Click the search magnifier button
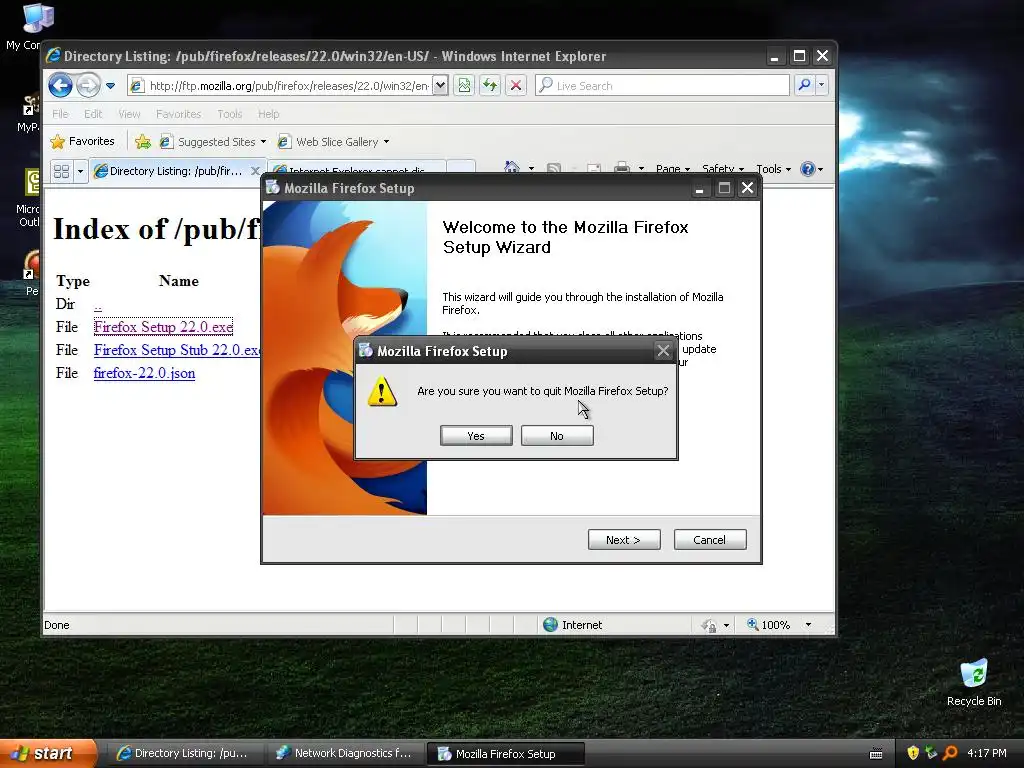The image size is (1024, 768). click(805, 85)
